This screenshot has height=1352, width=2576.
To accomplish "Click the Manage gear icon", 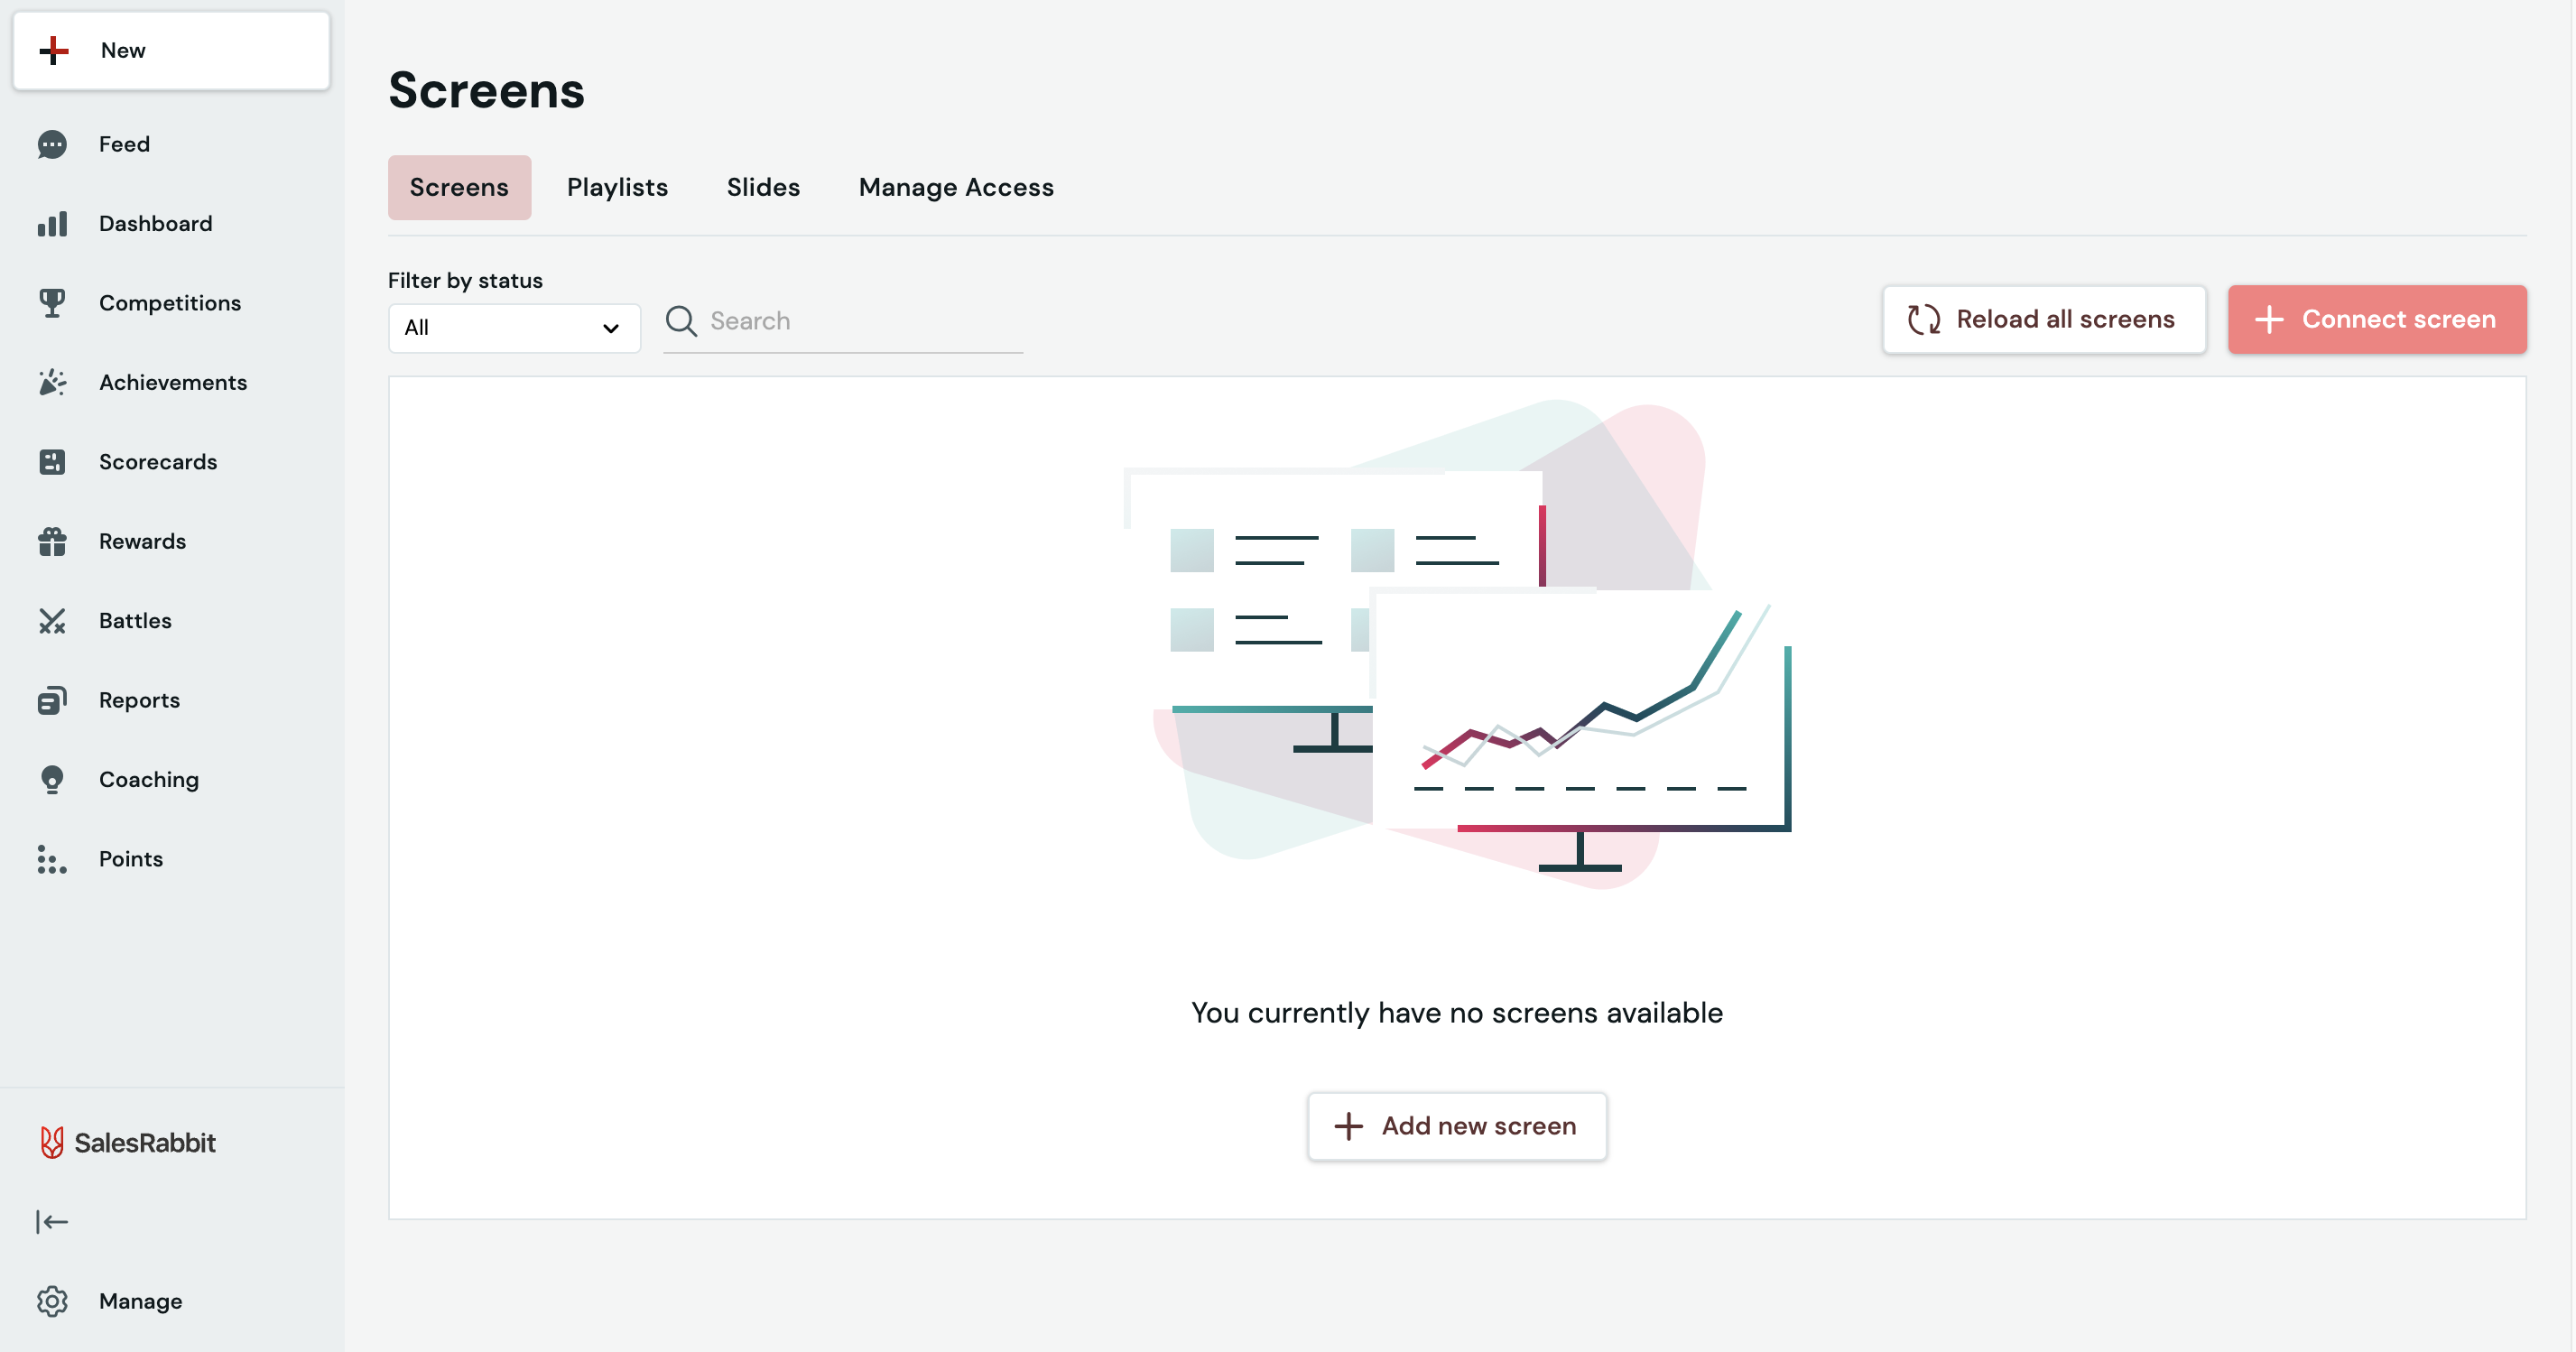I will click(52, 1301).
